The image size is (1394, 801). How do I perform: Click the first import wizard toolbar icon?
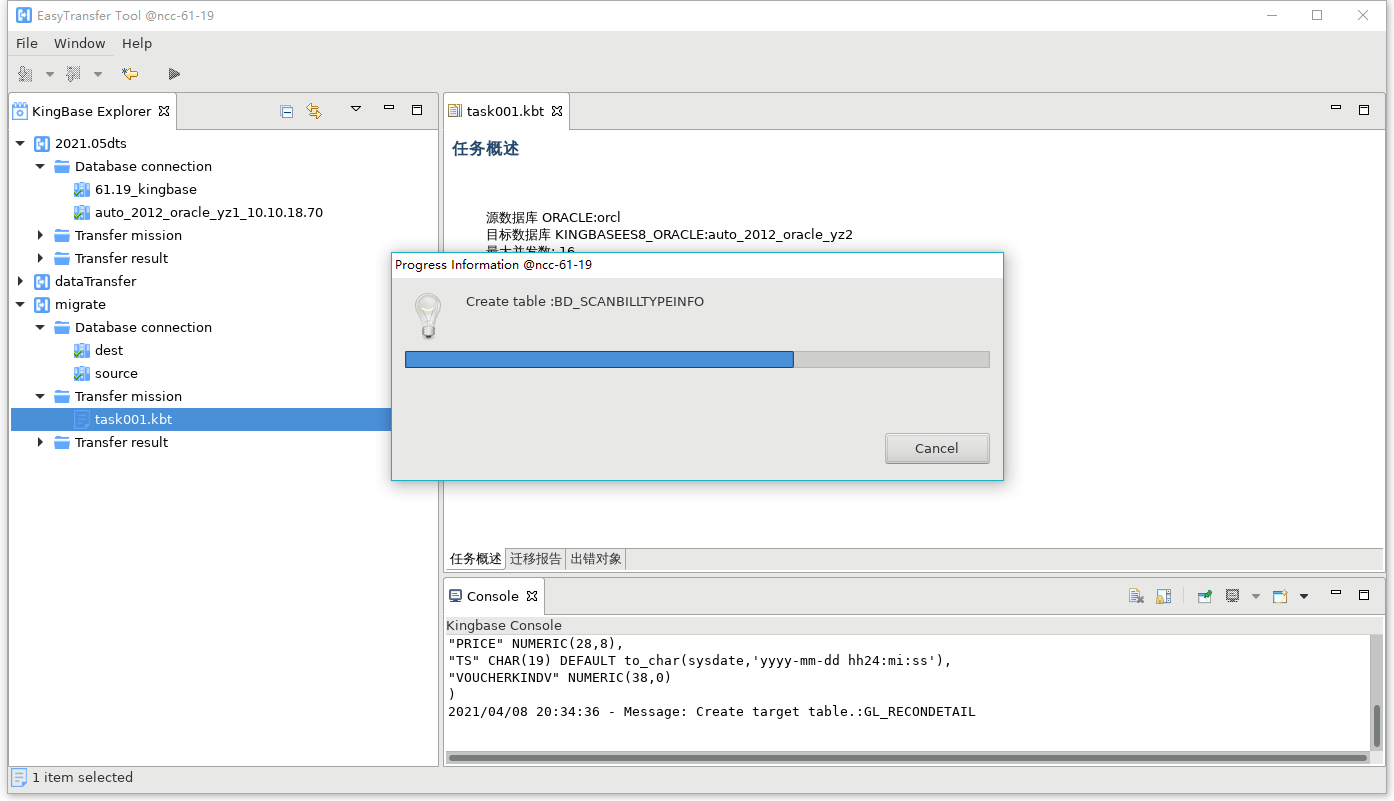click(26, 74)
